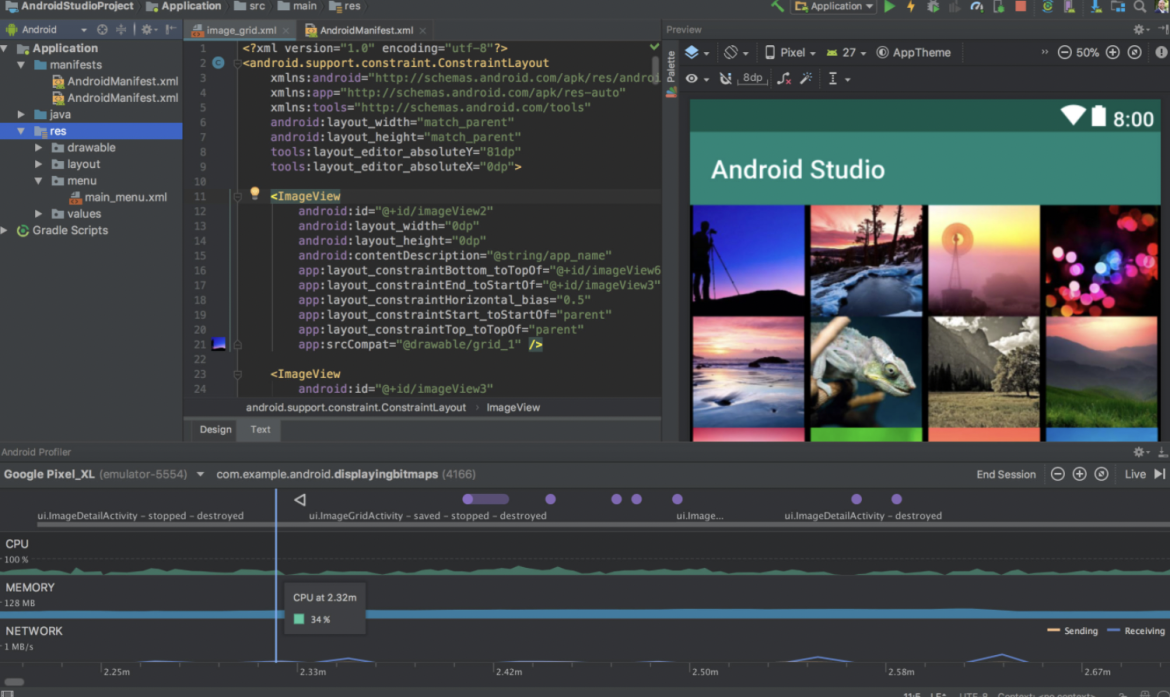Apply Changes using the lightning bolt icon

click(911, 7)
